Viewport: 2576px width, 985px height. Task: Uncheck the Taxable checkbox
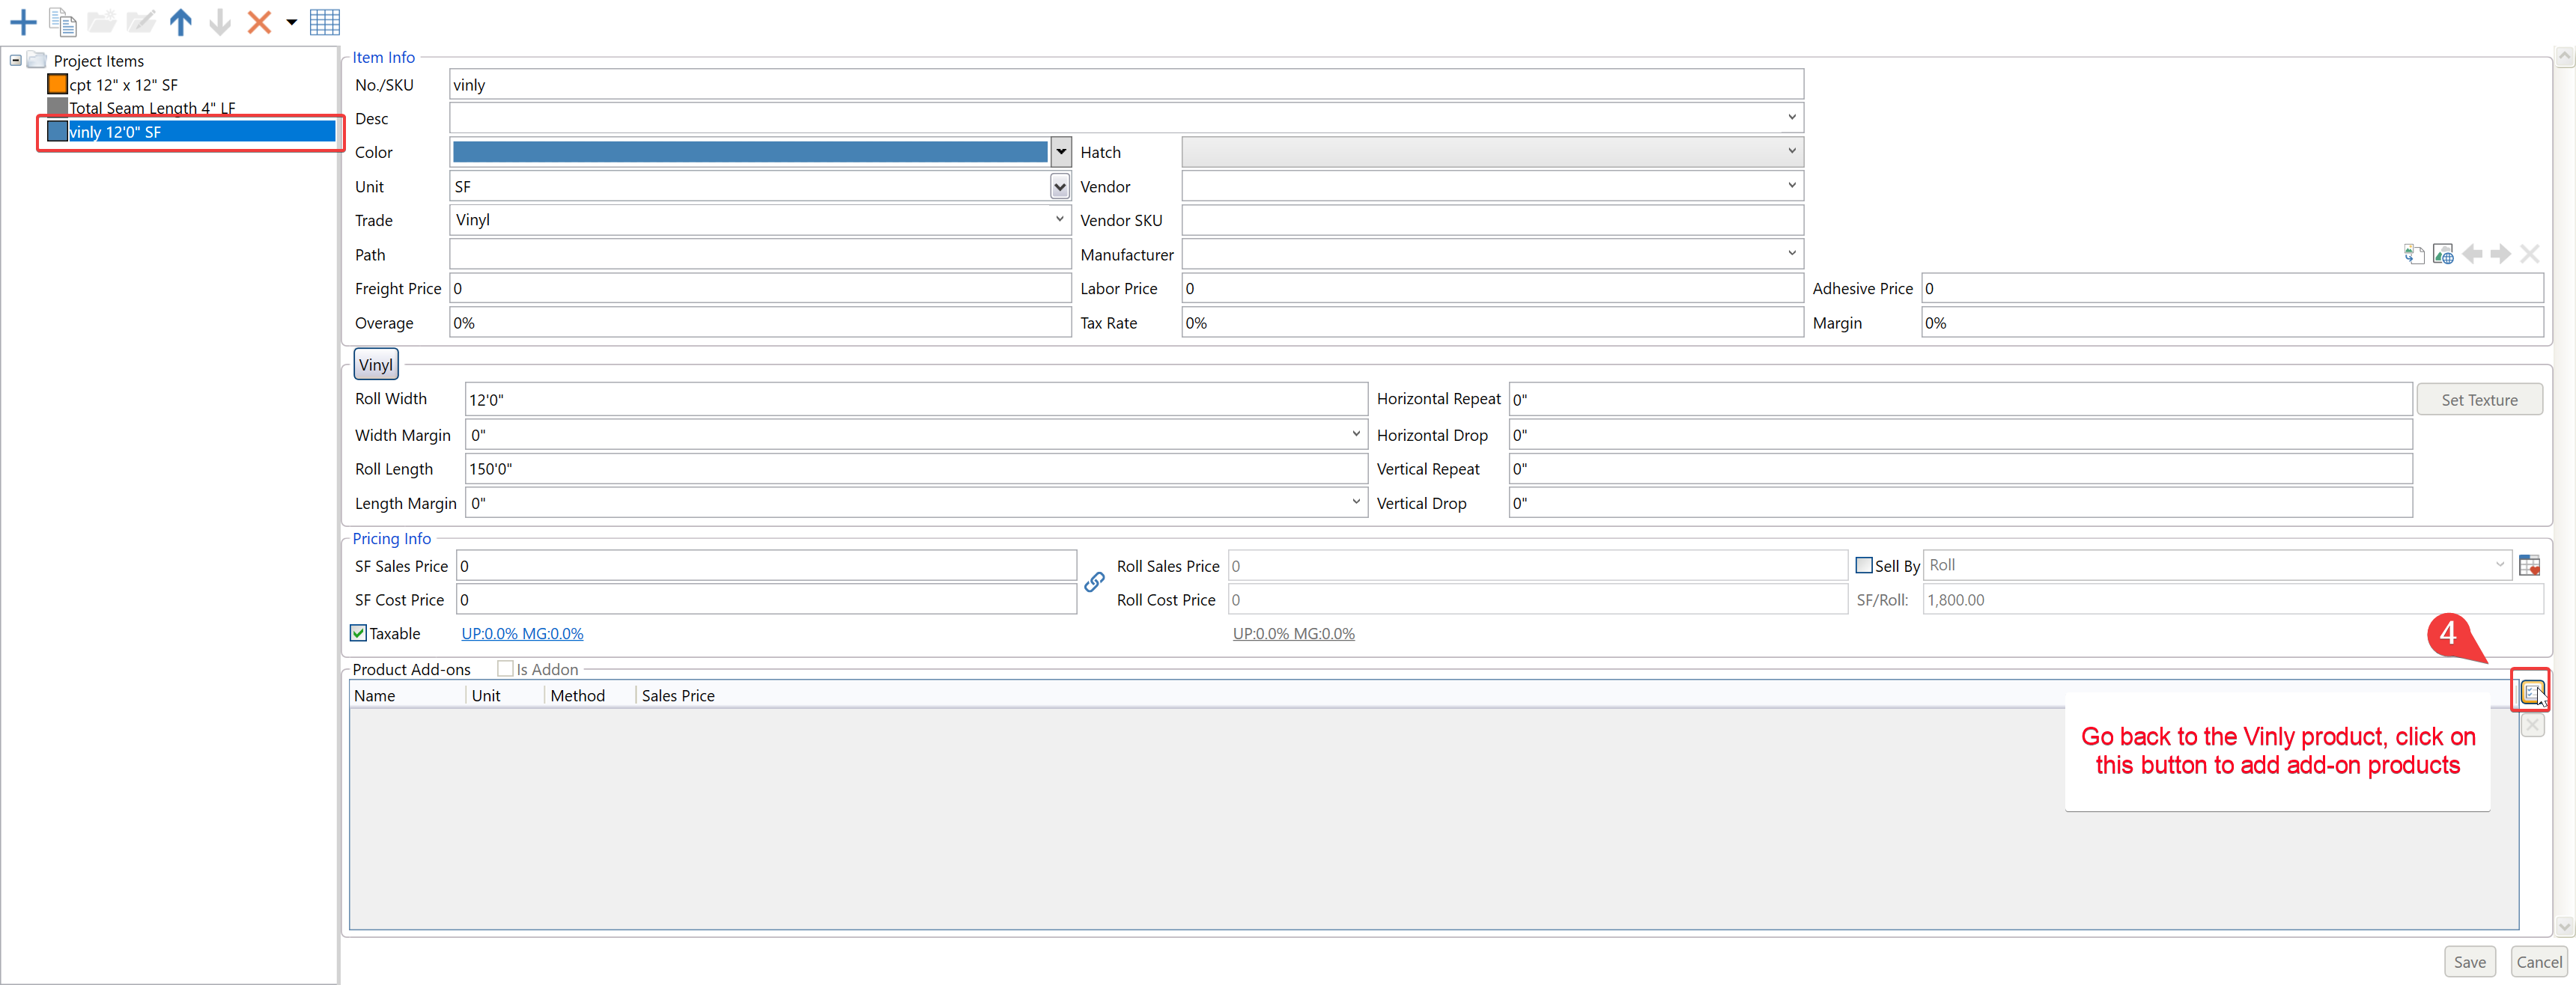359,633
